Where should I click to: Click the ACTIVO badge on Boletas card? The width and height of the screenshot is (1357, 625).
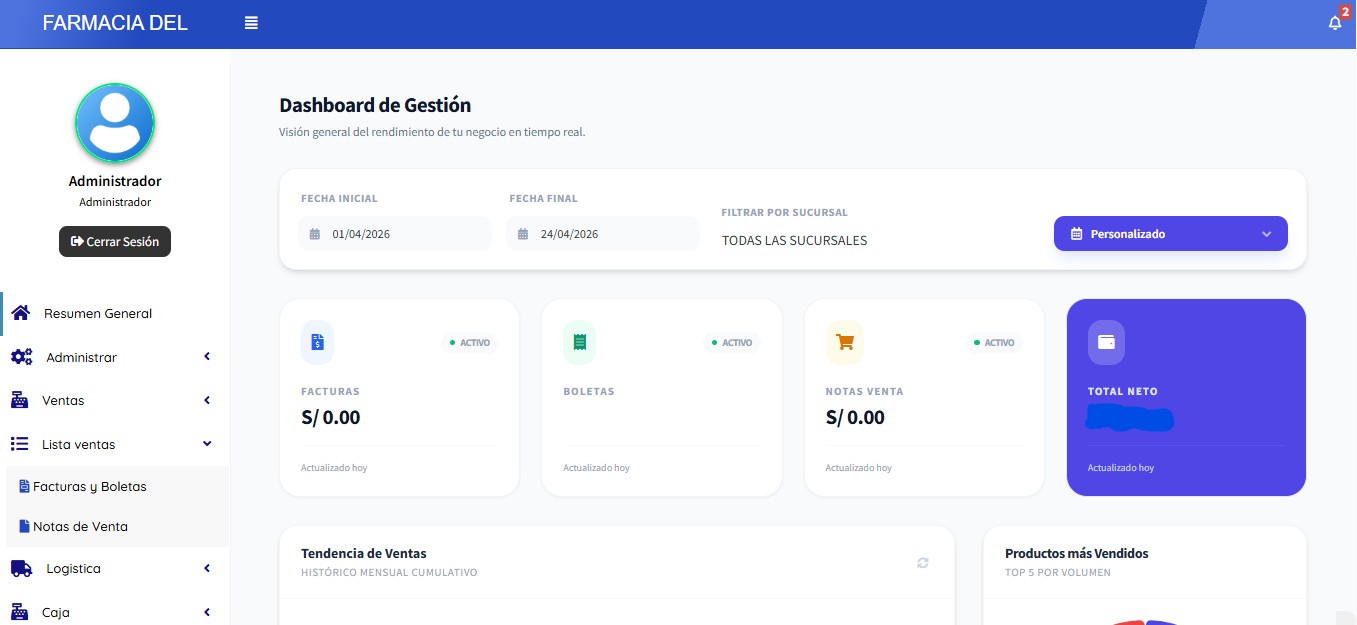(732, 342)
